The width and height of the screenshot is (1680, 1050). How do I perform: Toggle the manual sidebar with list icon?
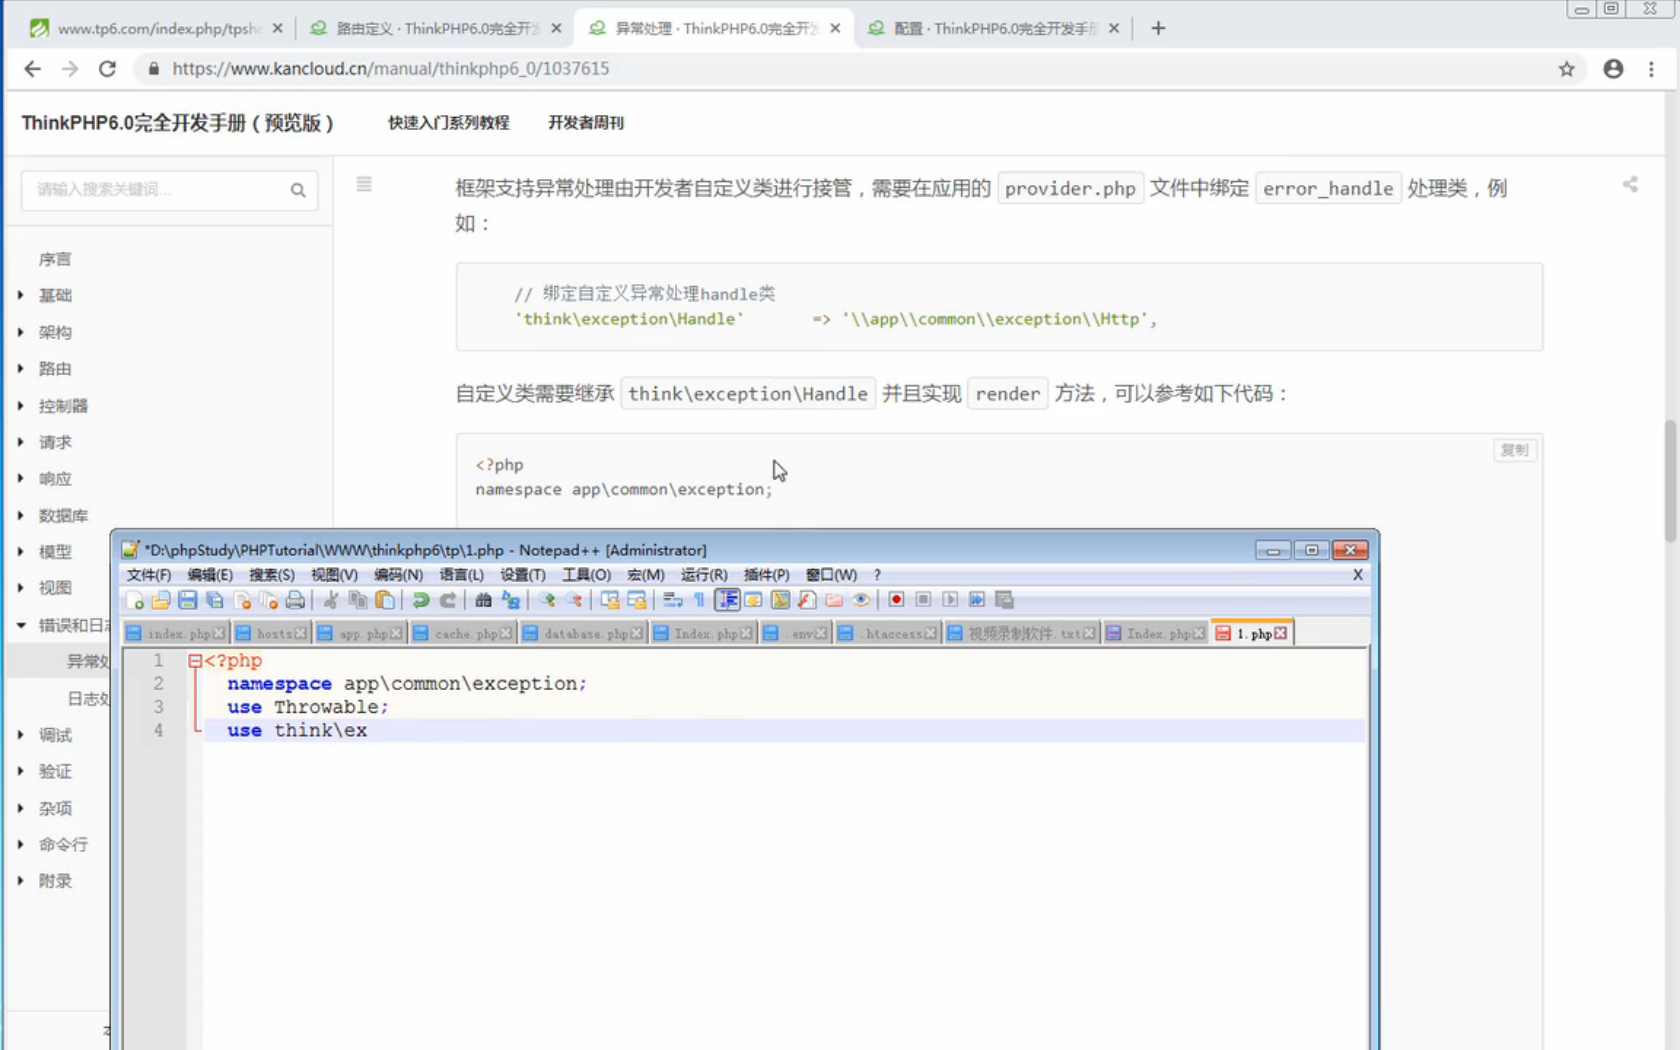click(x=364, y=184)
